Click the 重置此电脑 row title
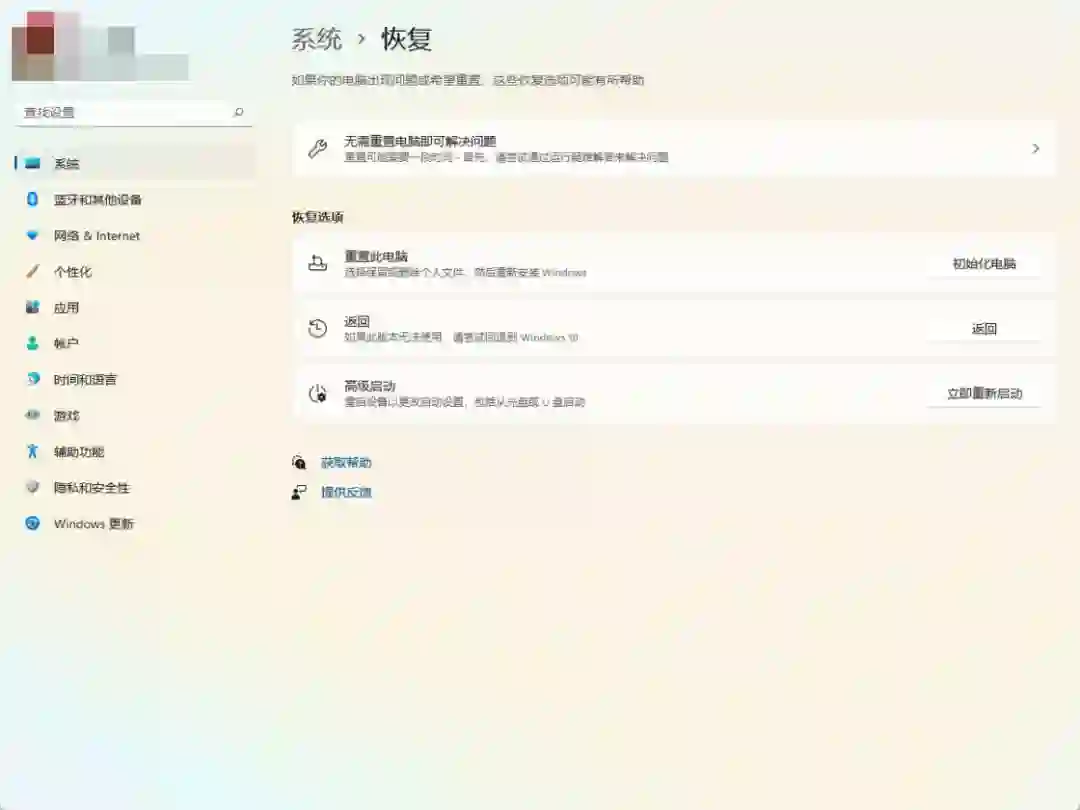The width and height of the screenshot is (1080, 810). 376,256
